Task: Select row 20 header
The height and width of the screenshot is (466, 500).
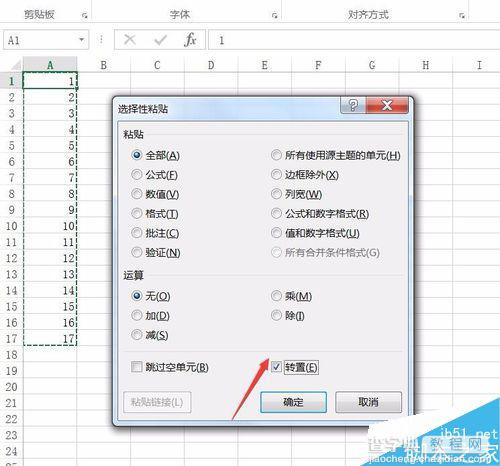Action: [12, 387]
